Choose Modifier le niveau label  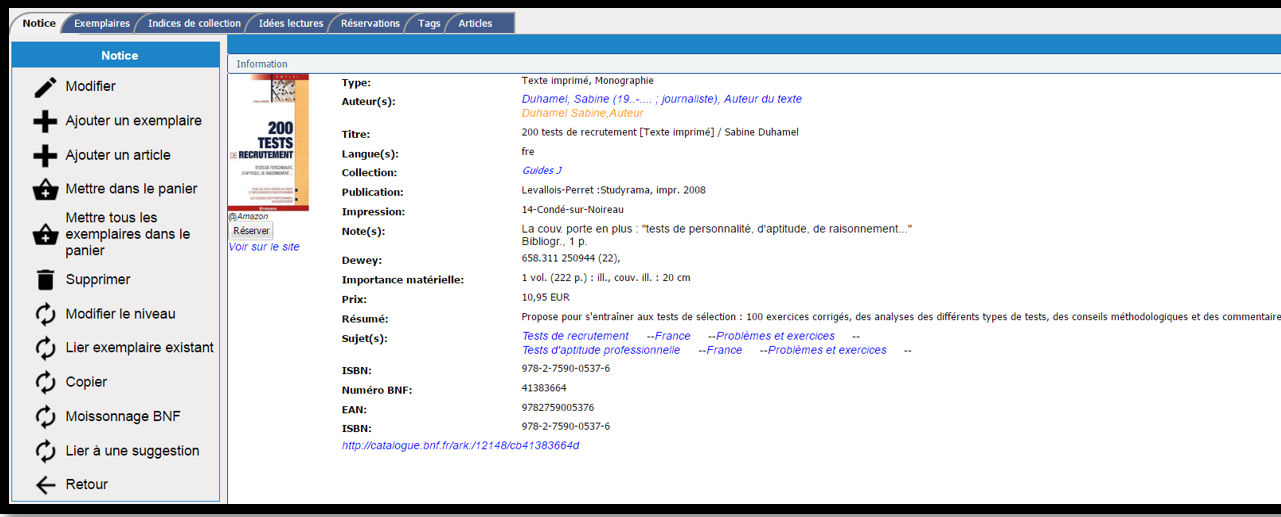point(121,314)
